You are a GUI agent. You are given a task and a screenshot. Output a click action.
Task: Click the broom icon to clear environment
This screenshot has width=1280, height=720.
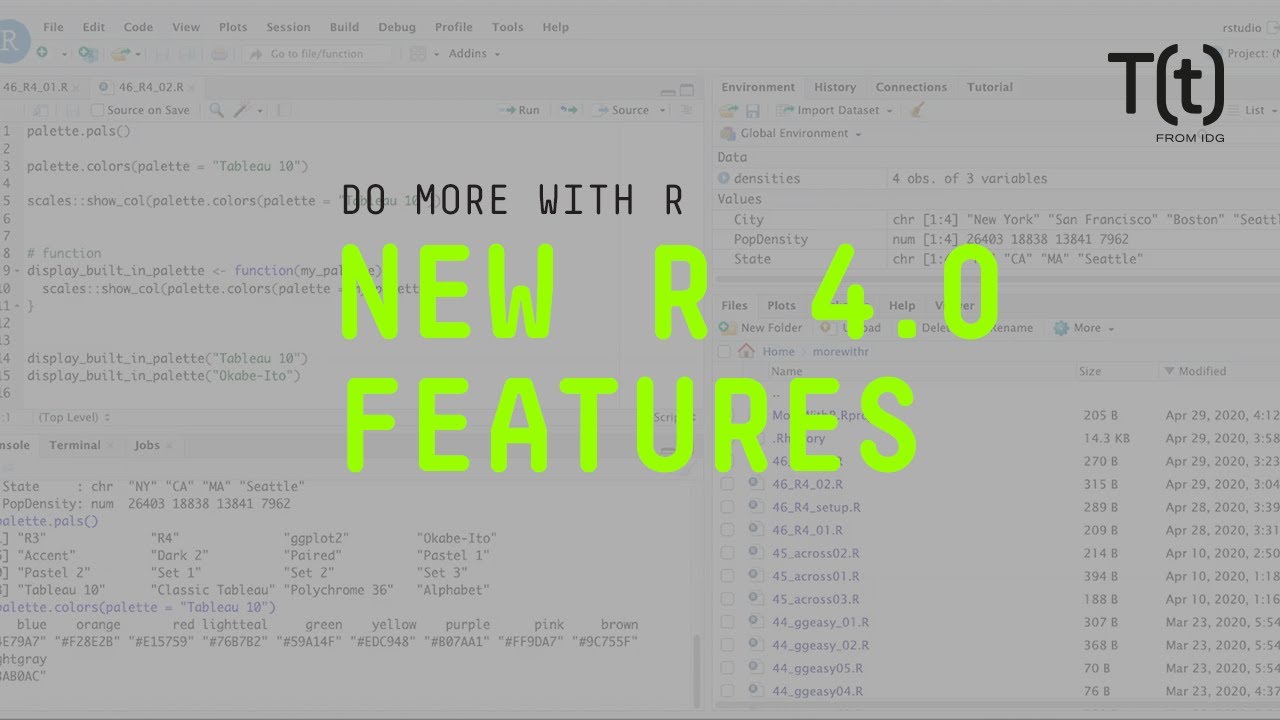918,110
